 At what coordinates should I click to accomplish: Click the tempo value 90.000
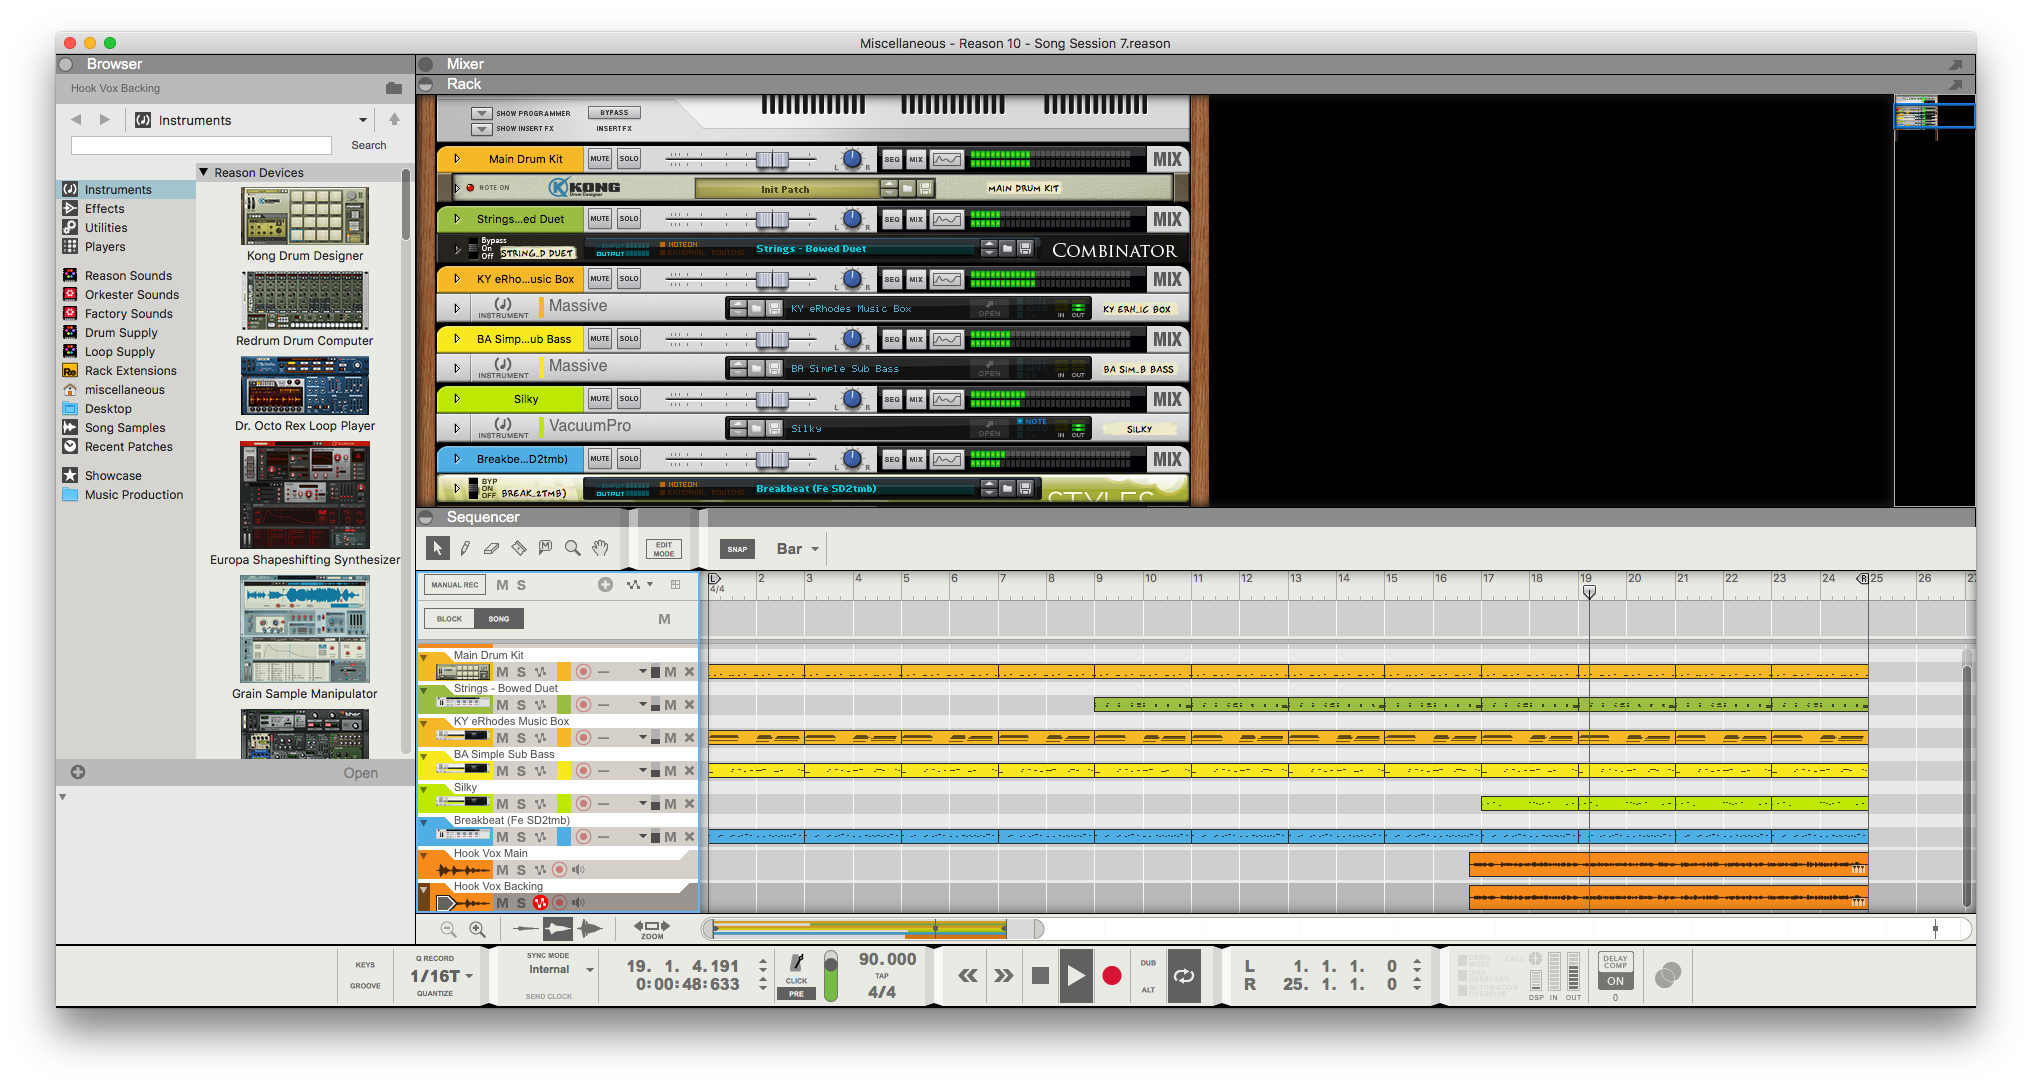tap(887, 959)
